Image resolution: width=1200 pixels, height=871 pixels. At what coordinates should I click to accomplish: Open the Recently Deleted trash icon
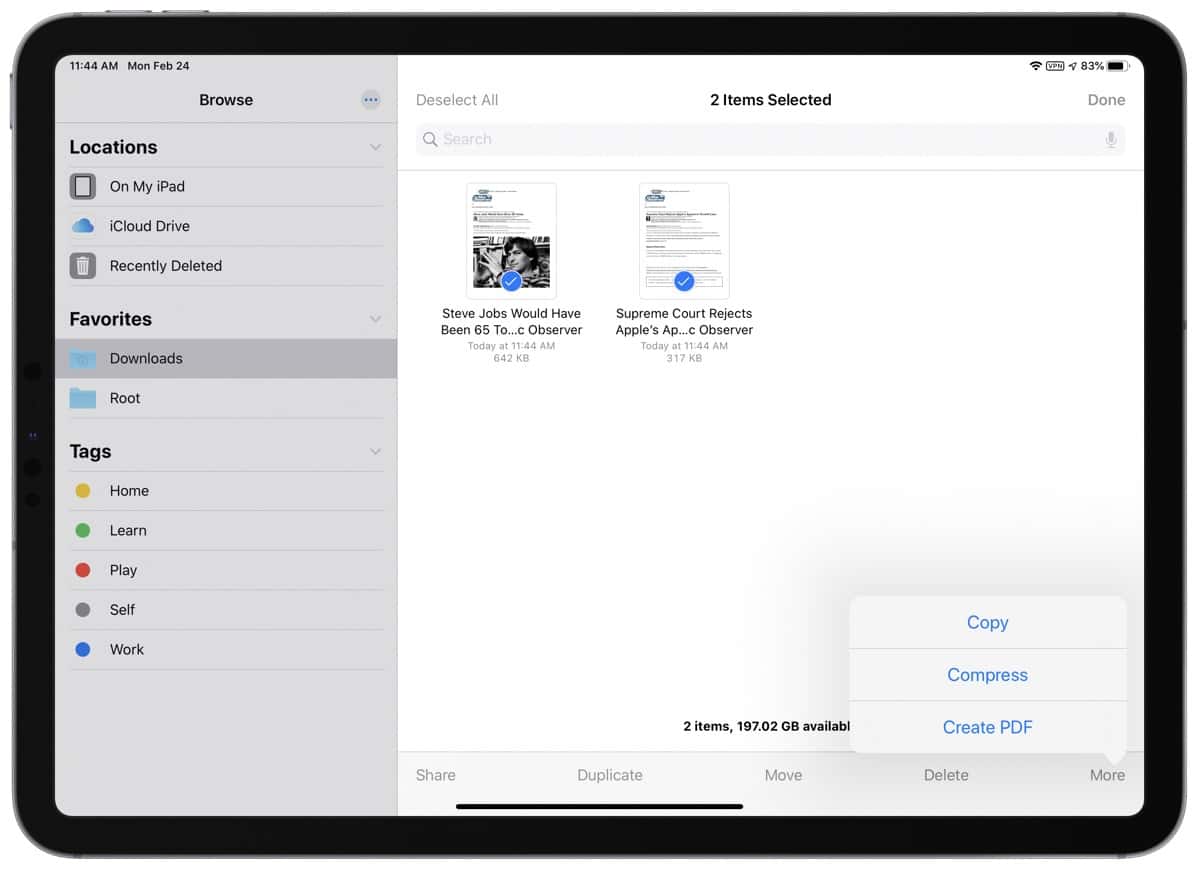click(82, 266)
